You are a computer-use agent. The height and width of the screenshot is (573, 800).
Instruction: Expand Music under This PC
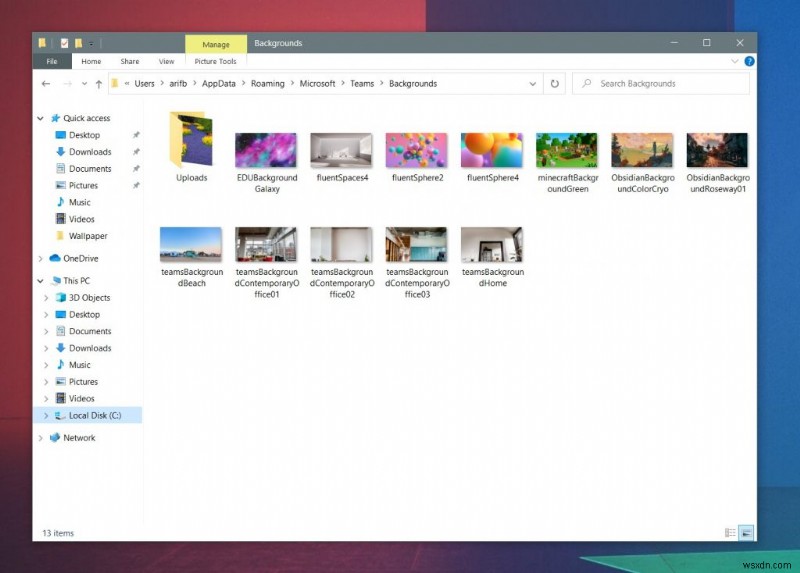pyautogui.click(x=46, y=365)
